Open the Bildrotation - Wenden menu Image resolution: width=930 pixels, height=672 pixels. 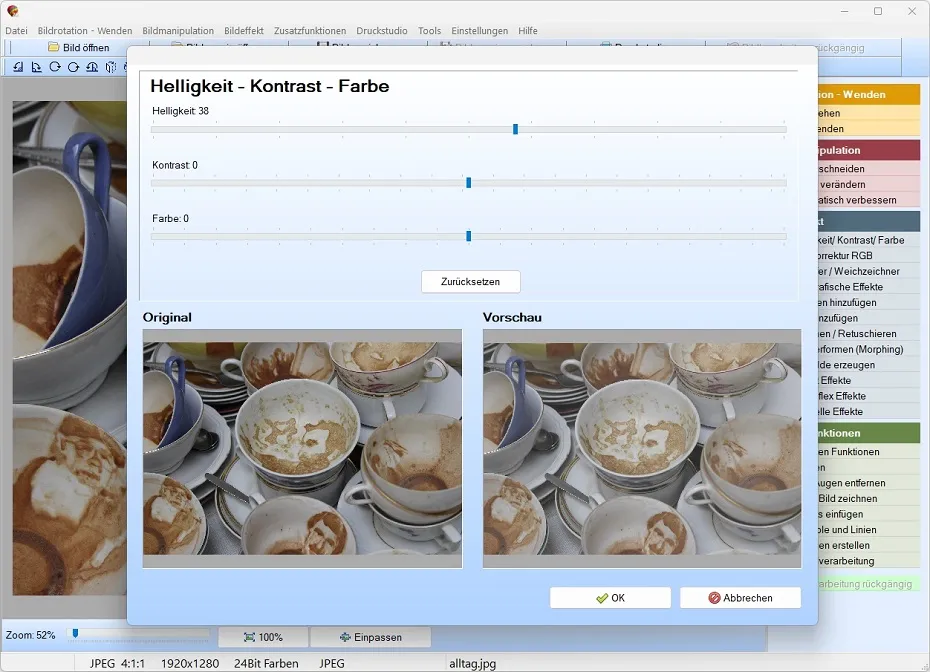(85, 31)
